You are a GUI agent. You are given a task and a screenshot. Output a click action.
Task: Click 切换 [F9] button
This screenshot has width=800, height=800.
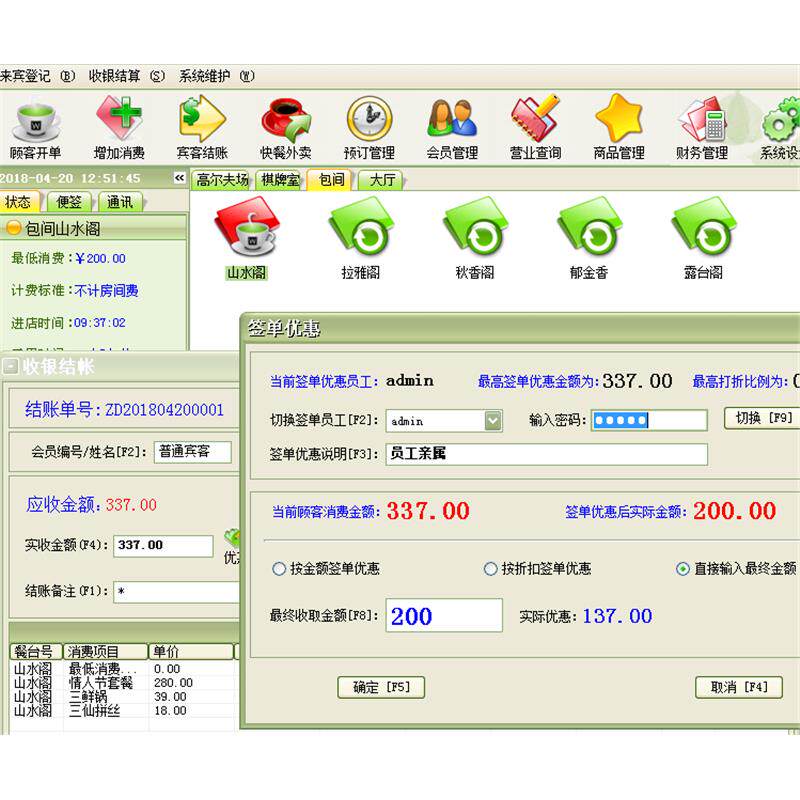[x=763, y=418]
